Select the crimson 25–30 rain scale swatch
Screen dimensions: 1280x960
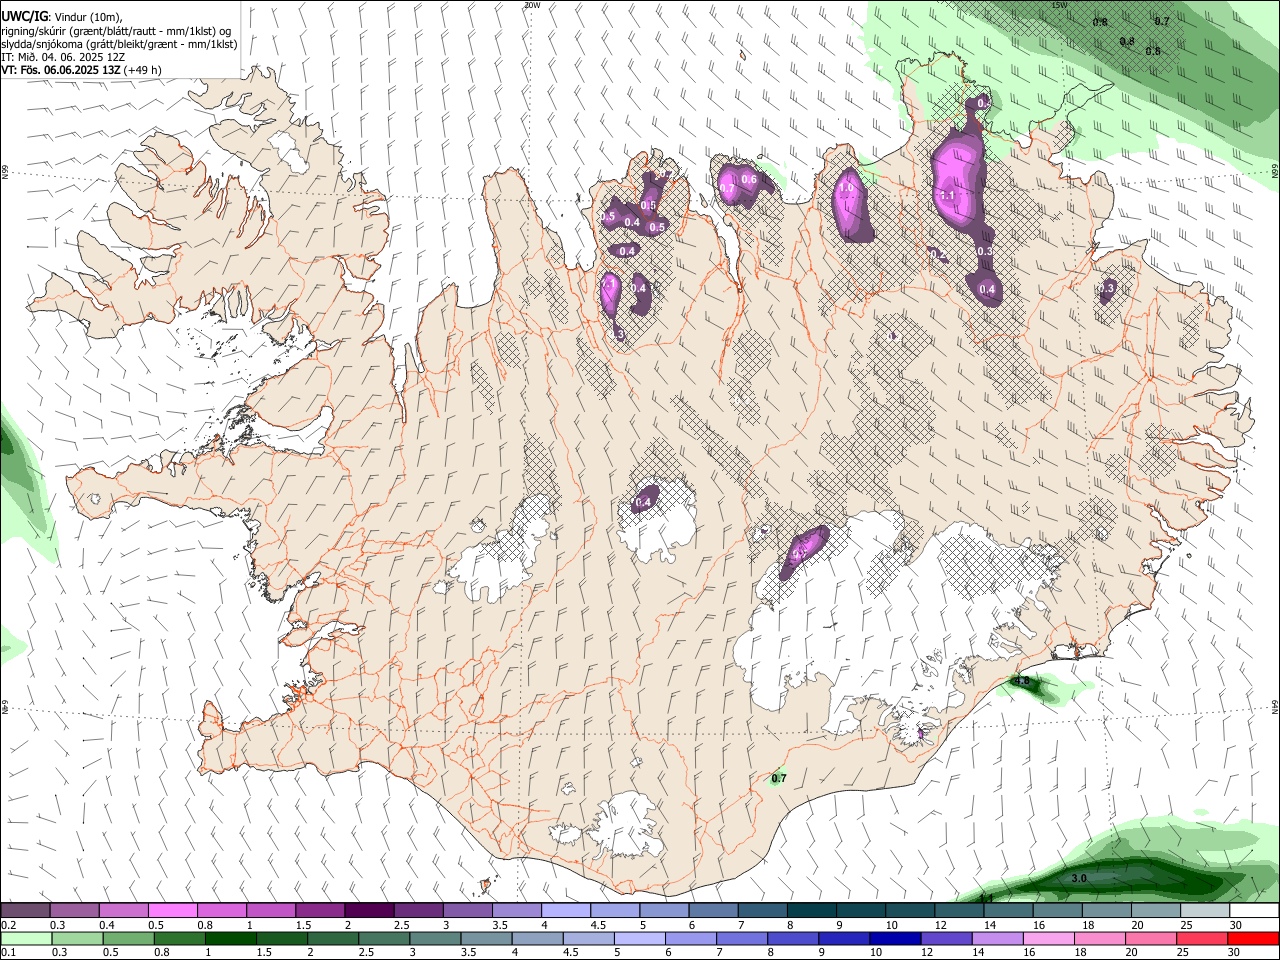coord(1202,938)
